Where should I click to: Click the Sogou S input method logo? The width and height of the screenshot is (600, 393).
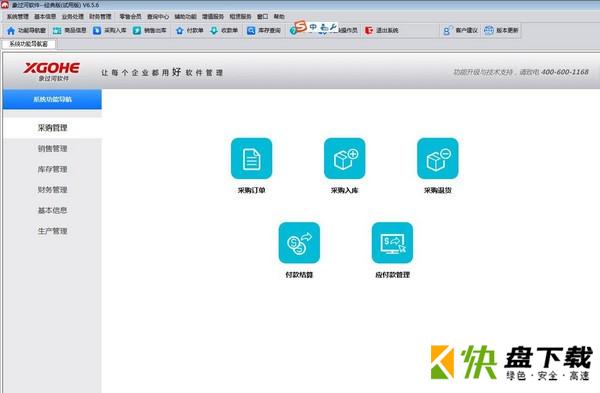pyautogui.click(x=301, y=26)
